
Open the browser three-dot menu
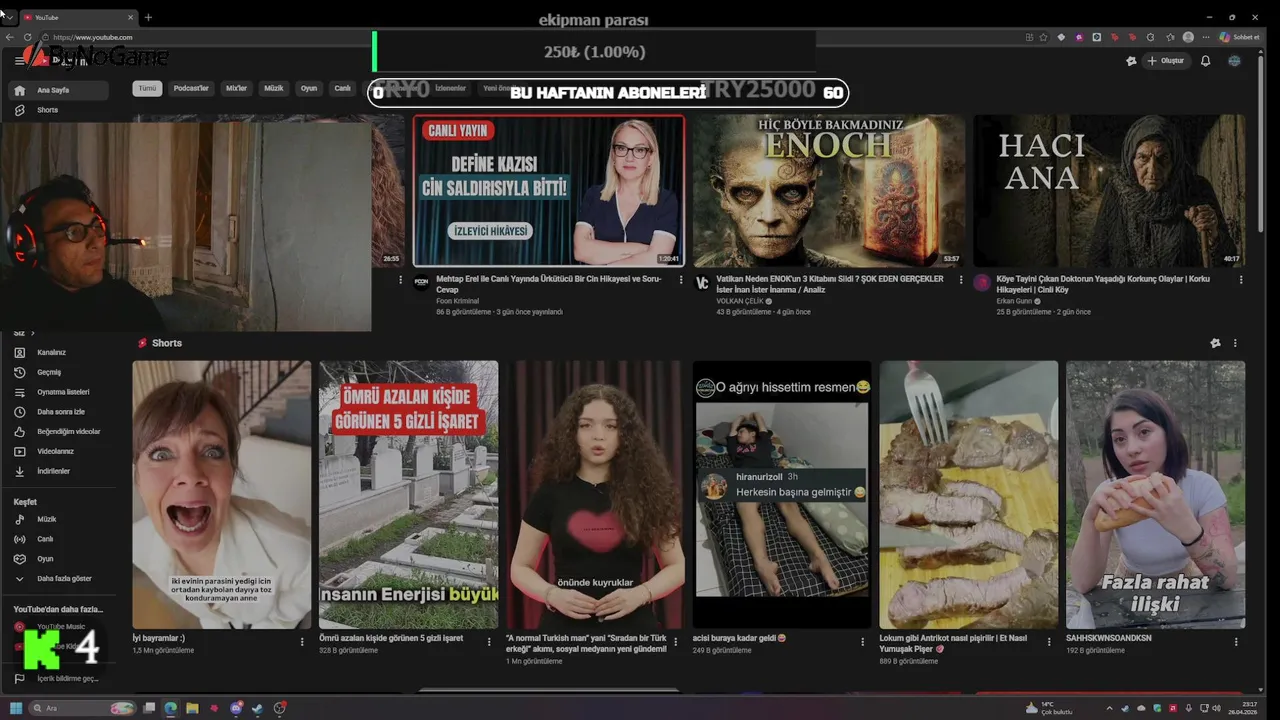1205,37
